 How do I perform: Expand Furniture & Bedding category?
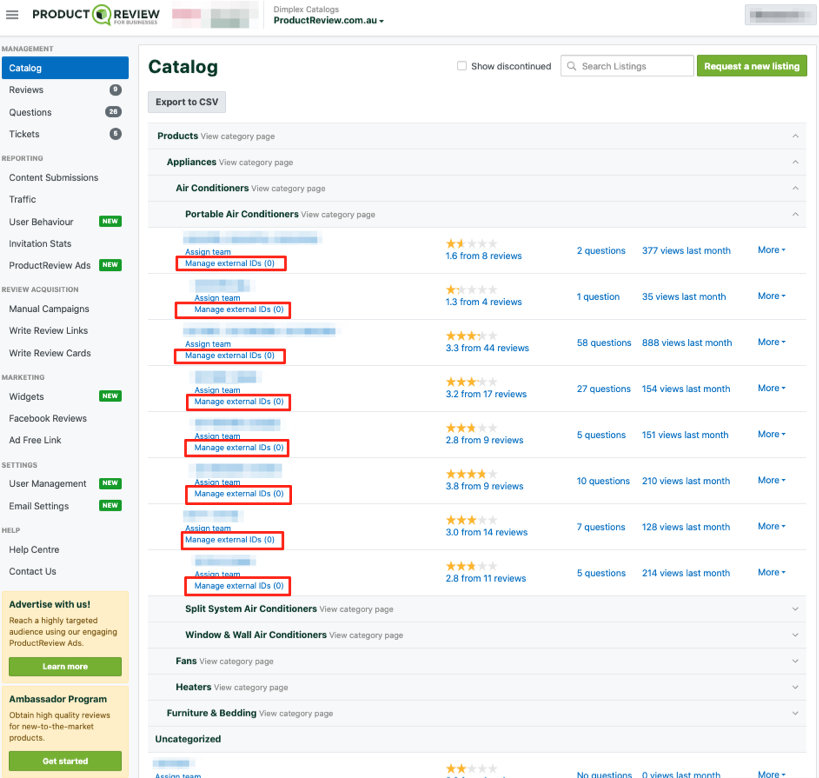point(795,713)
